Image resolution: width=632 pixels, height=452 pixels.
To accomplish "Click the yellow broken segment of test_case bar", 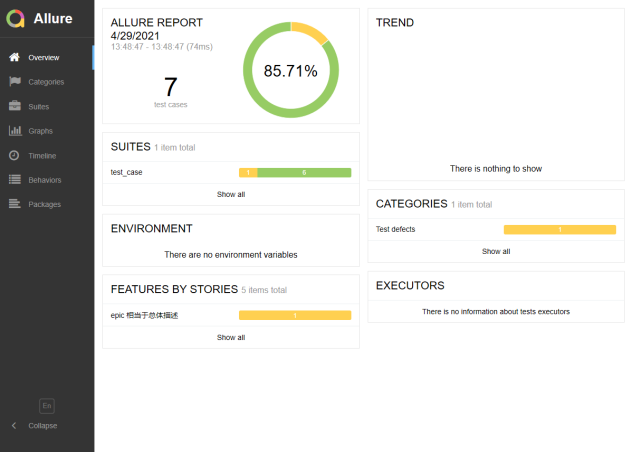I will coord(248,173).
